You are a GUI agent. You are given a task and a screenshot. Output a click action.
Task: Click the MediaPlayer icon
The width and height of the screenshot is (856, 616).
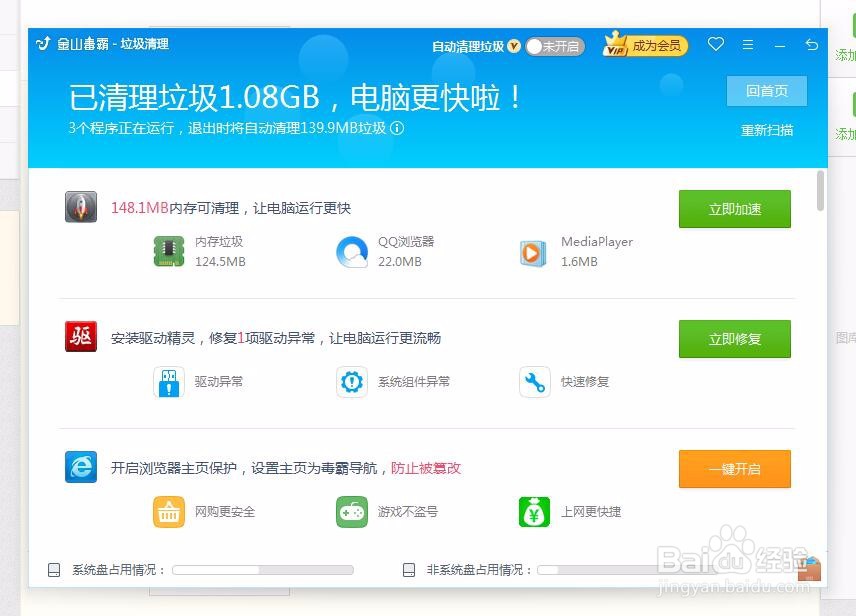pyautogui.click(x=532, y=251)
